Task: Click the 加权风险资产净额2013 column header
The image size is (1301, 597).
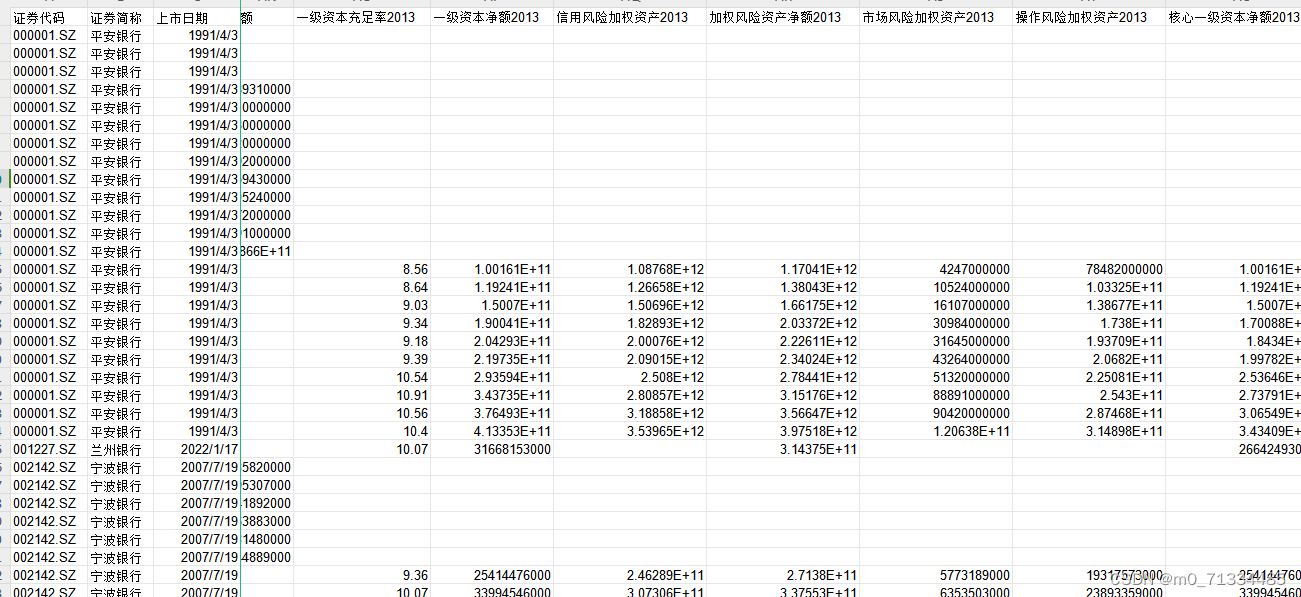Action: coord(783,17)
